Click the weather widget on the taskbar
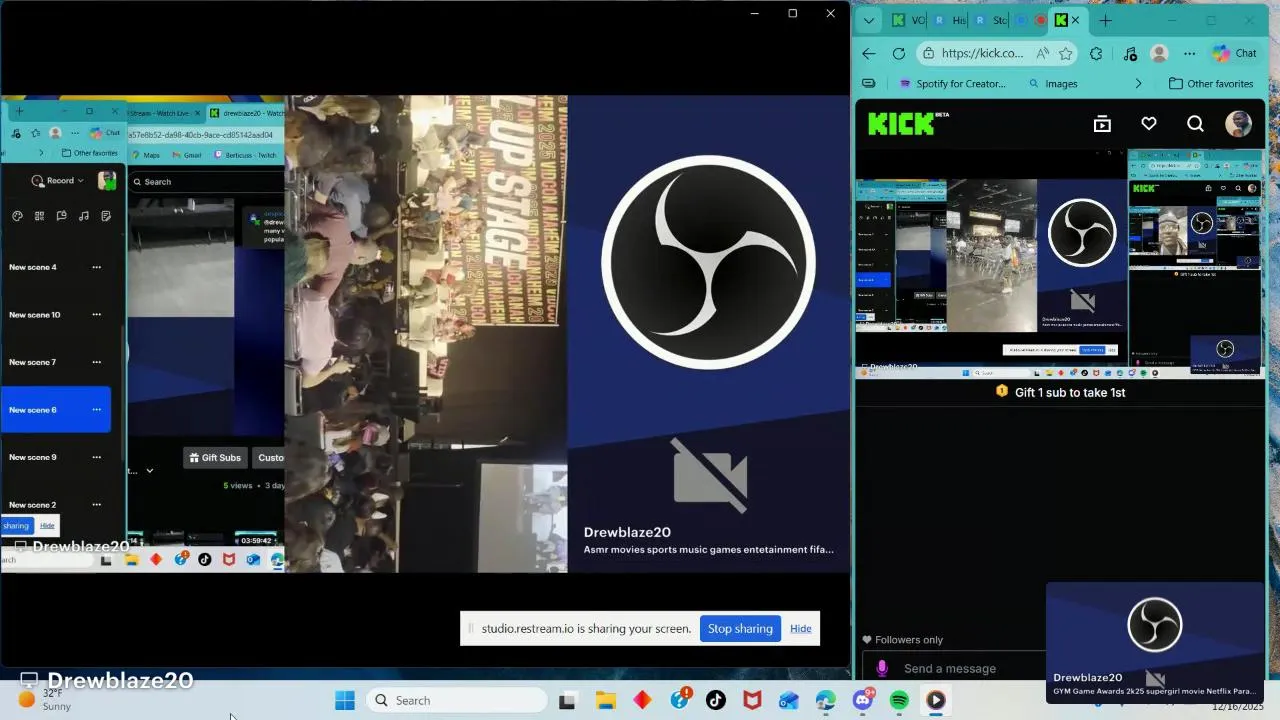The image size is (1280, 720). tap(46, 700)
